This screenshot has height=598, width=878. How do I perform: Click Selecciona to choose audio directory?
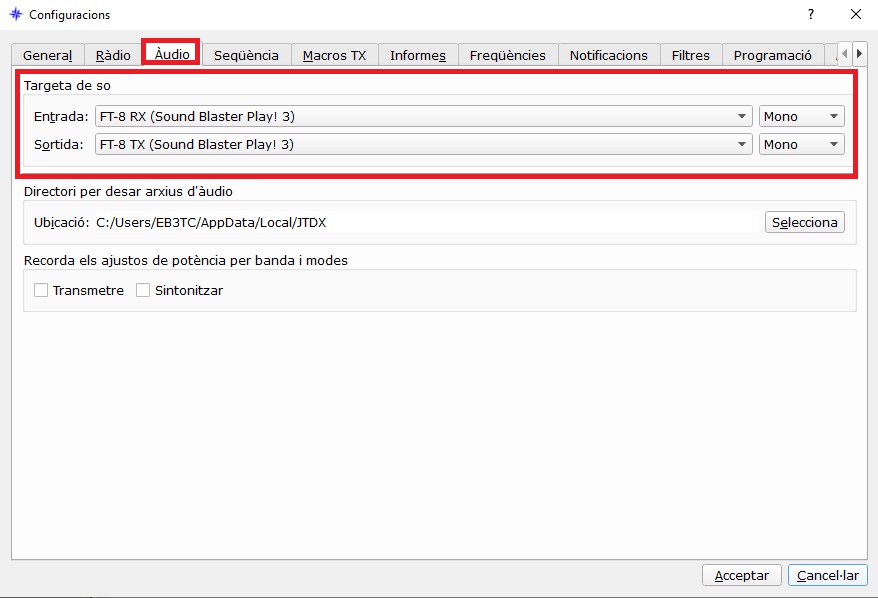(x=805, y=222)
